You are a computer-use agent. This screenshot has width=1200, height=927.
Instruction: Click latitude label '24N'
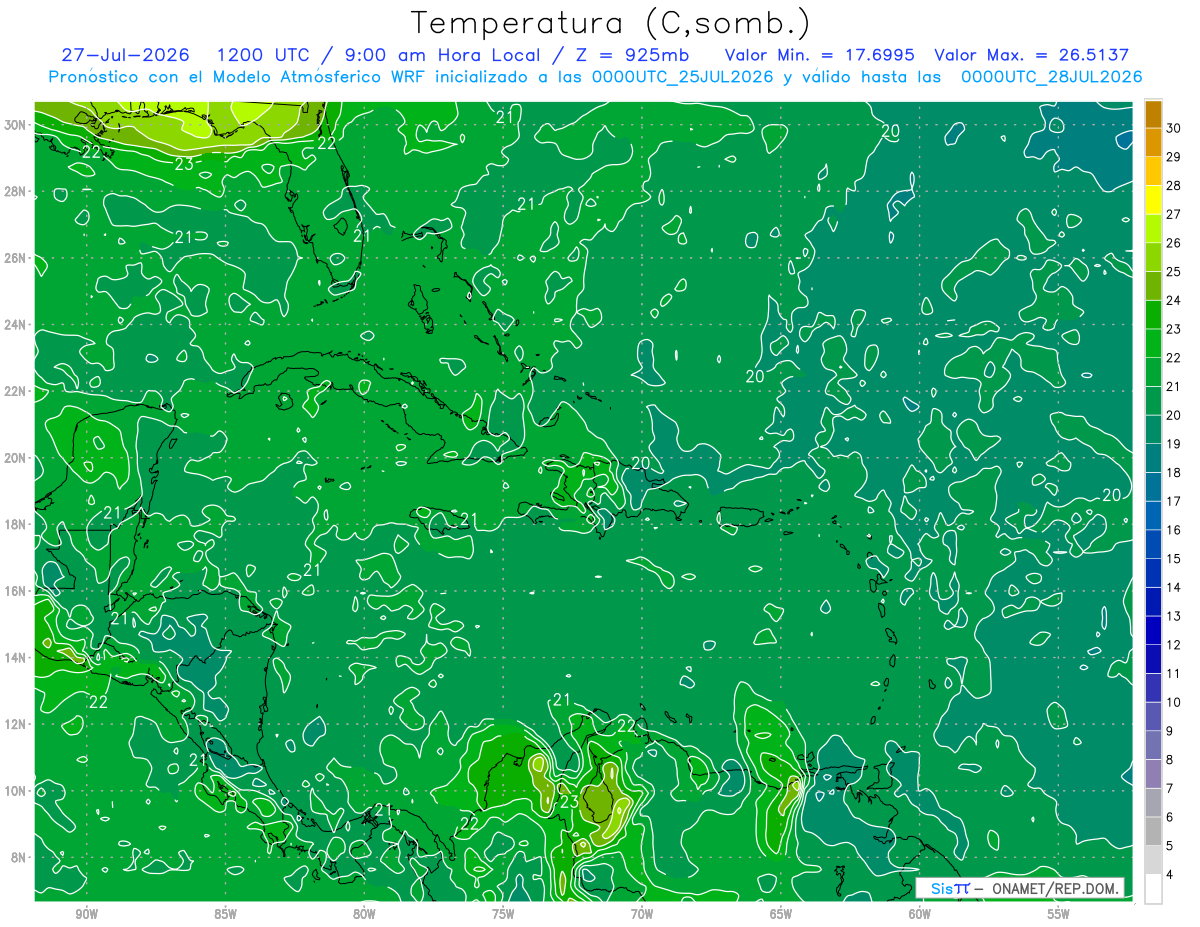(15, 325)
